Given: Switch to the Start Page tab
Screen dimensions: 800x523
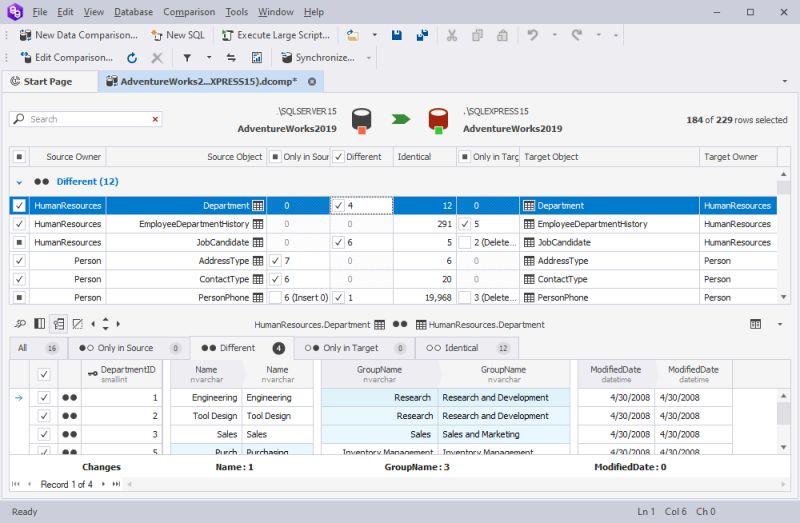Looking at the screenshot, I should (49, 82).
